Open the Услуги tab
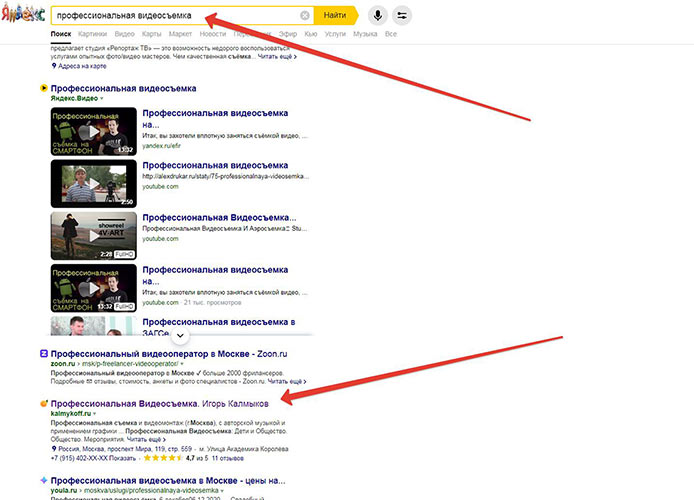 335,34
